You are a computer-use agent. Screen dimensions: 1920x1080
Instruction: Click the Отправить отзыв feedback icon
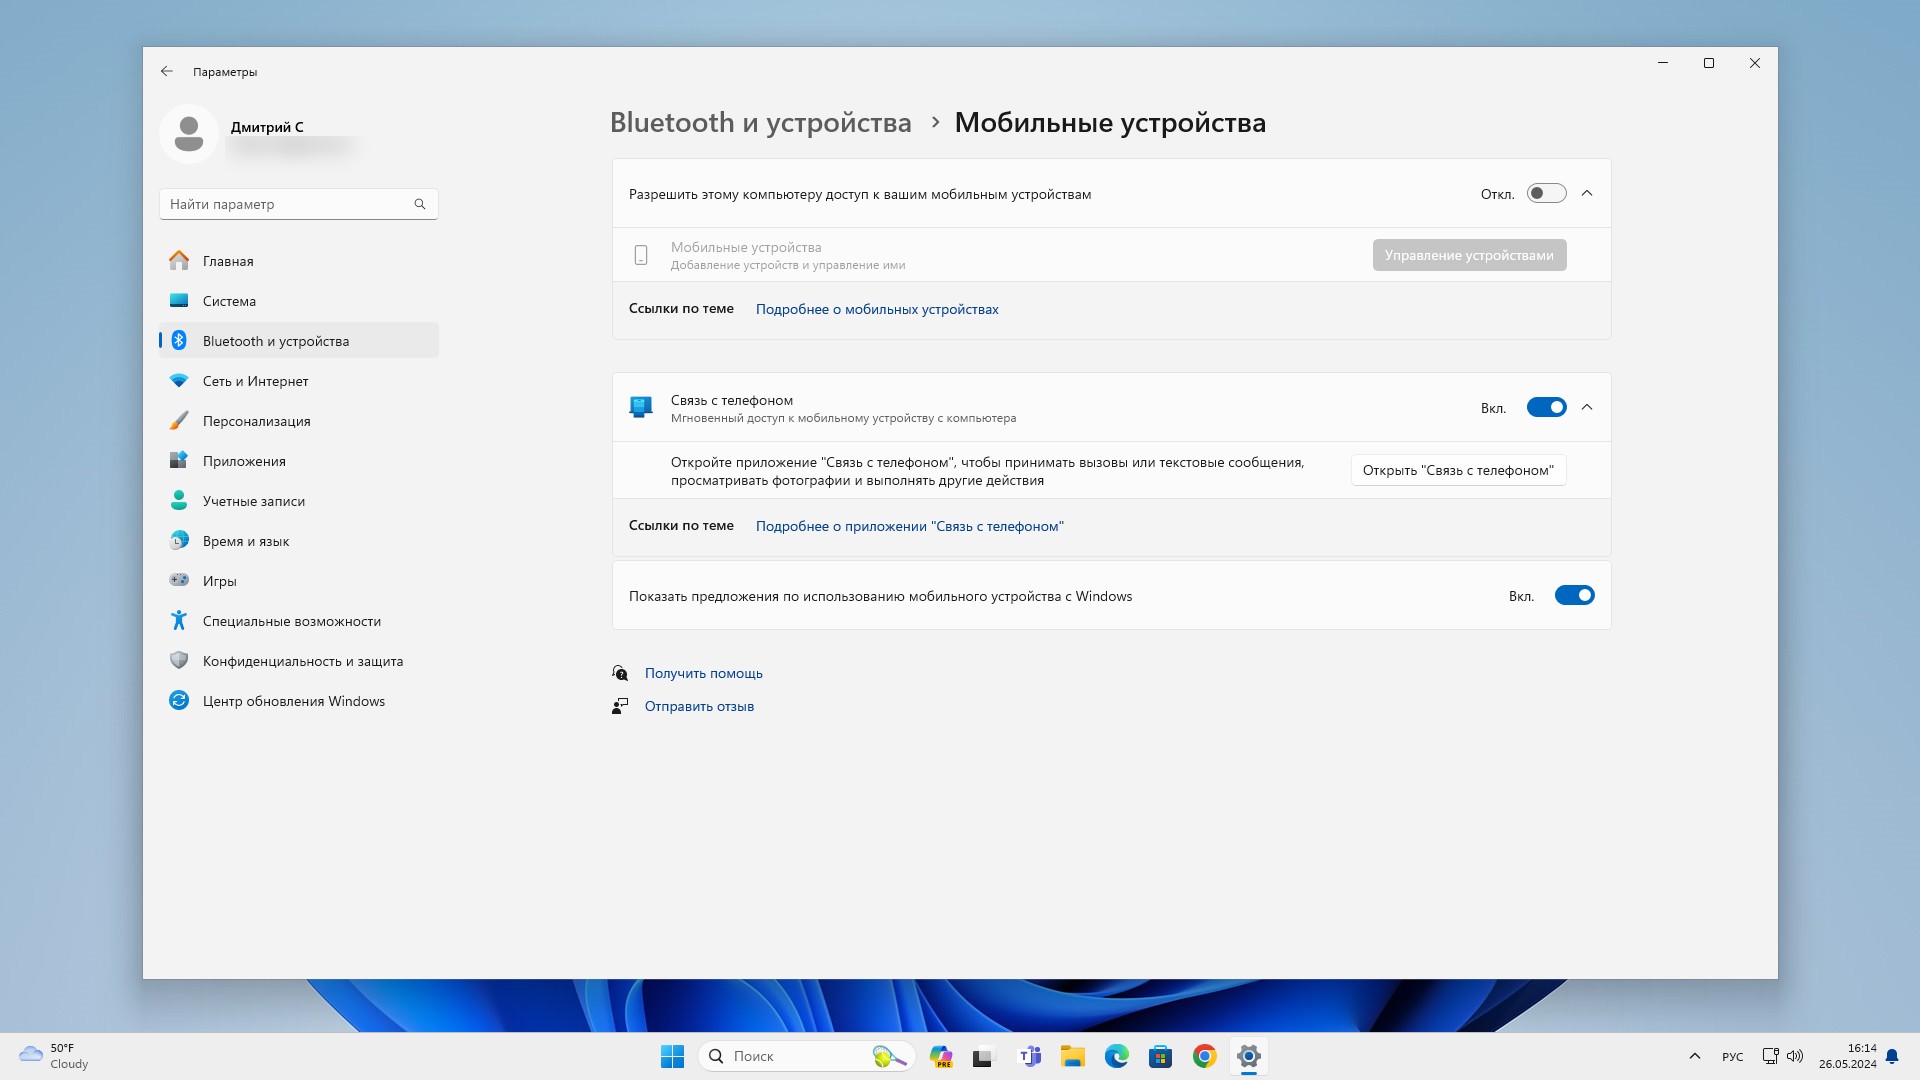[620, 706]
